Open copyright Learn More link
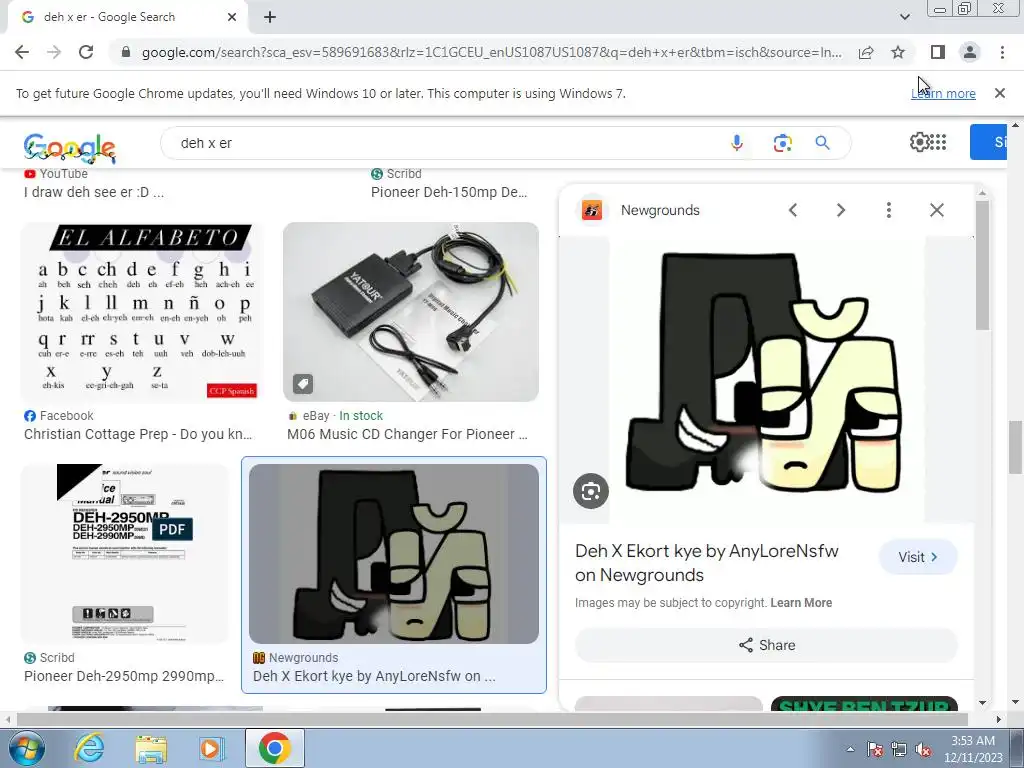The image size is (1024, 768). (x=801, y=603)
